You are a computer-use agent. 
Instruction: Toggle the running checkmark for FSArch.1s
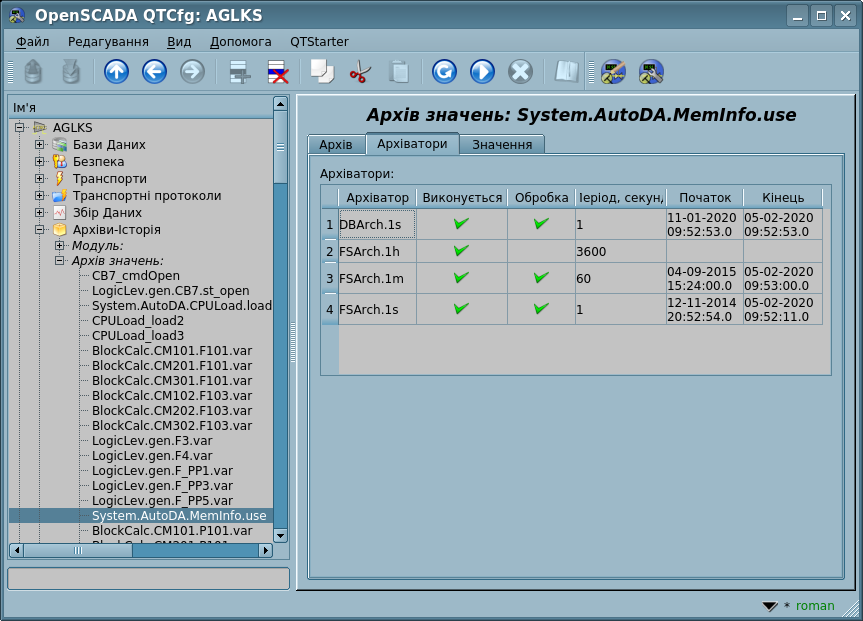[x=461, y=309]
